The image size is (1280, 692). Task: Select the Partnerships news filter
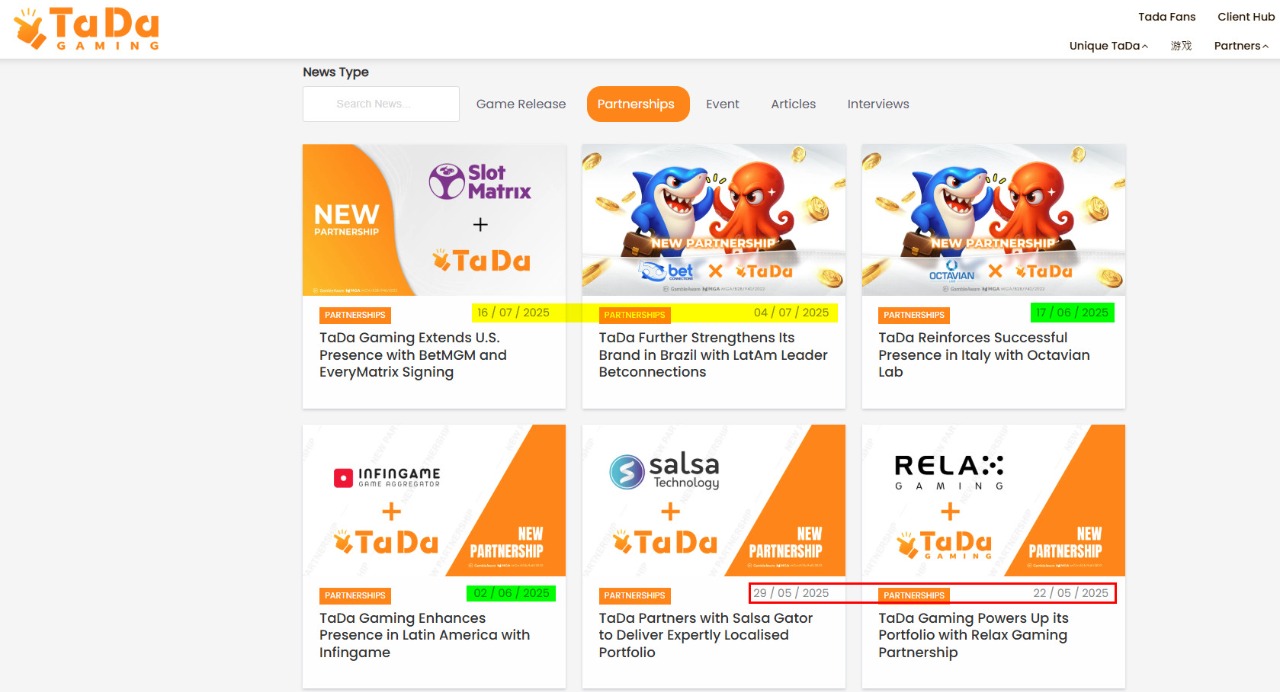[638, 104]
